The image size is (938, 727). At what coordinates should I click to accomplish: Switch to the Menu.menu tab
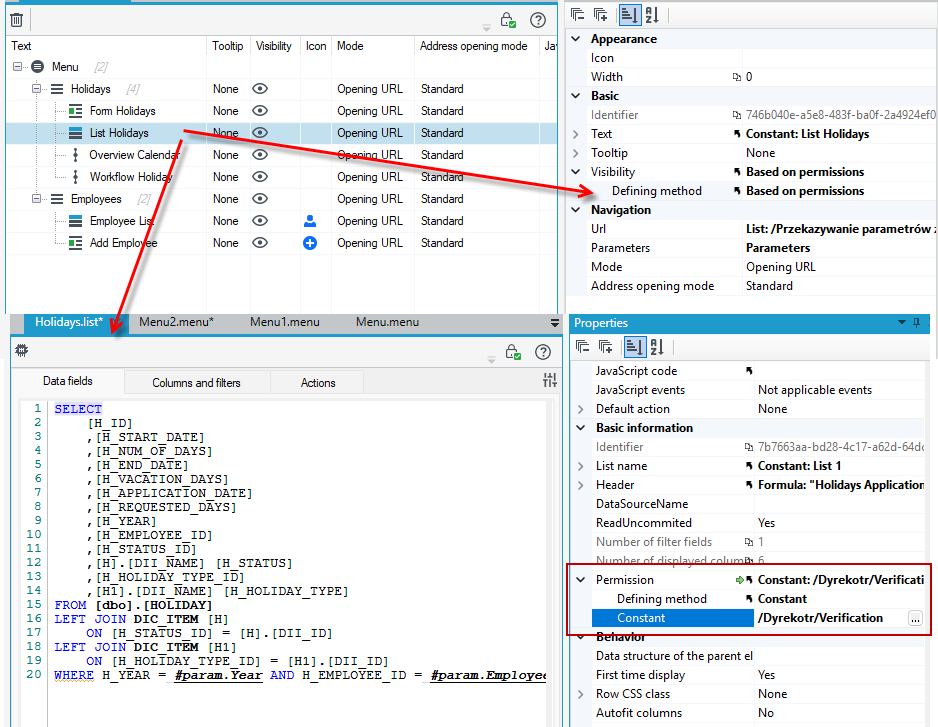388,322
